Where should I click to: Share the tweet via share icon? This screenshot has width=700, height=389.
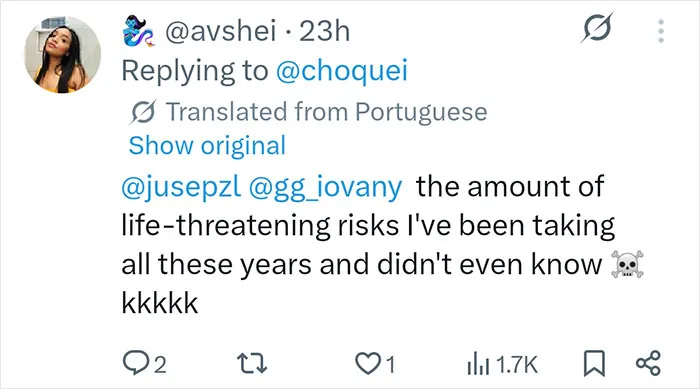pyautogui.click(x=648, y=363)
